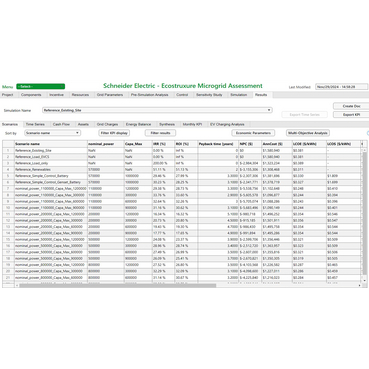Open the Components tab

[31, 95]
